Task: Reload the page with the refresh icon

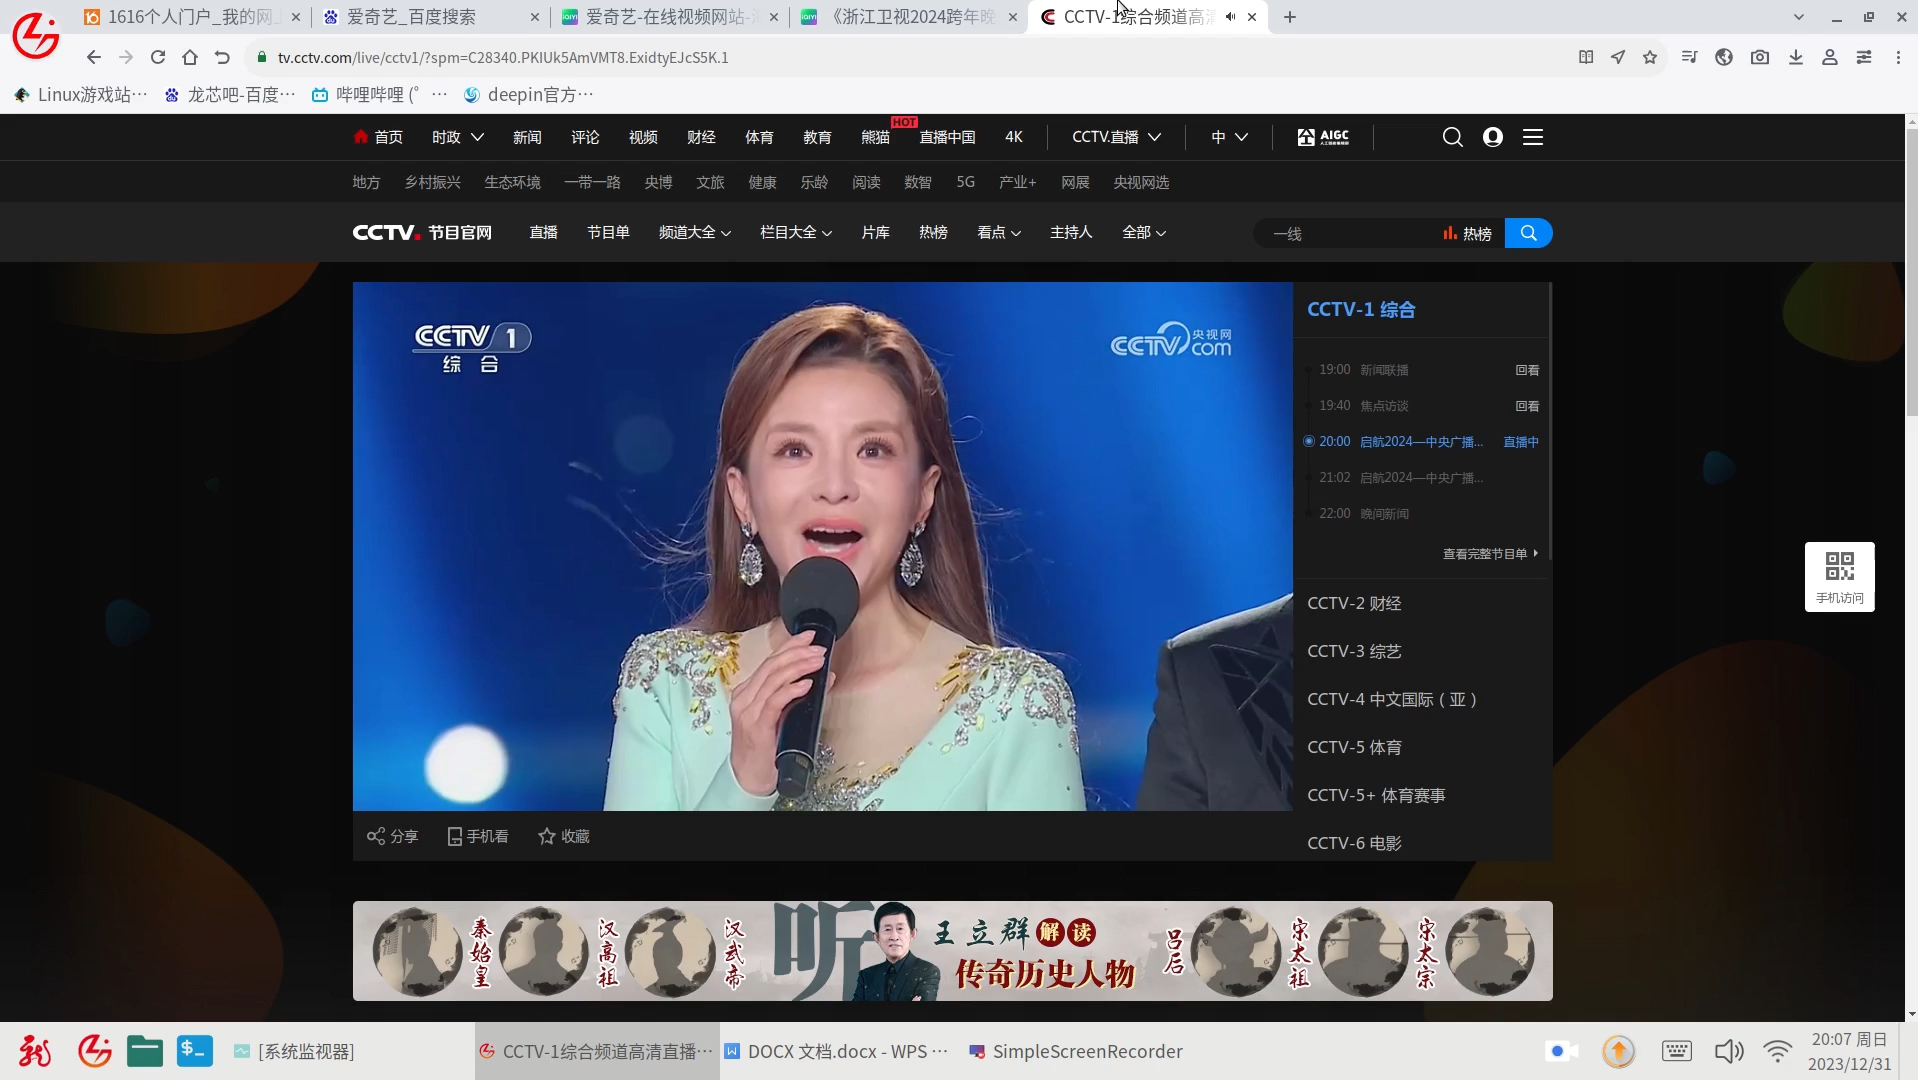Action: tap(158, 58)
